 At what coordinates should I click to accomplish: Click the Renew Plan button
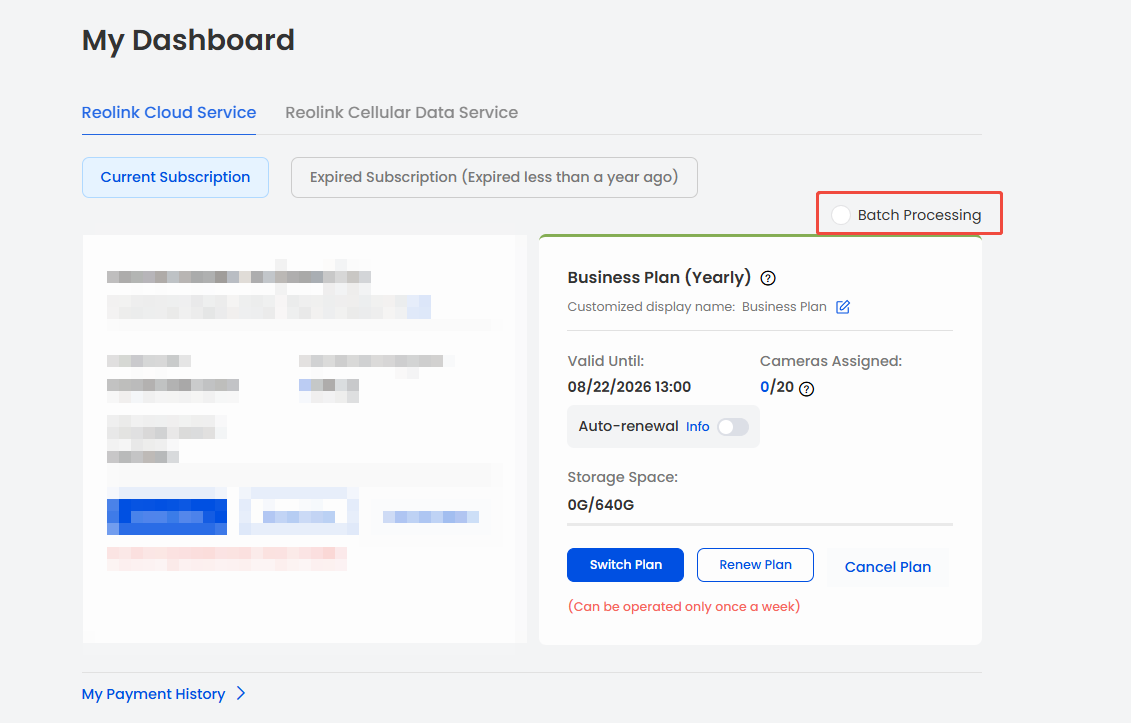[x=755, y=565]
